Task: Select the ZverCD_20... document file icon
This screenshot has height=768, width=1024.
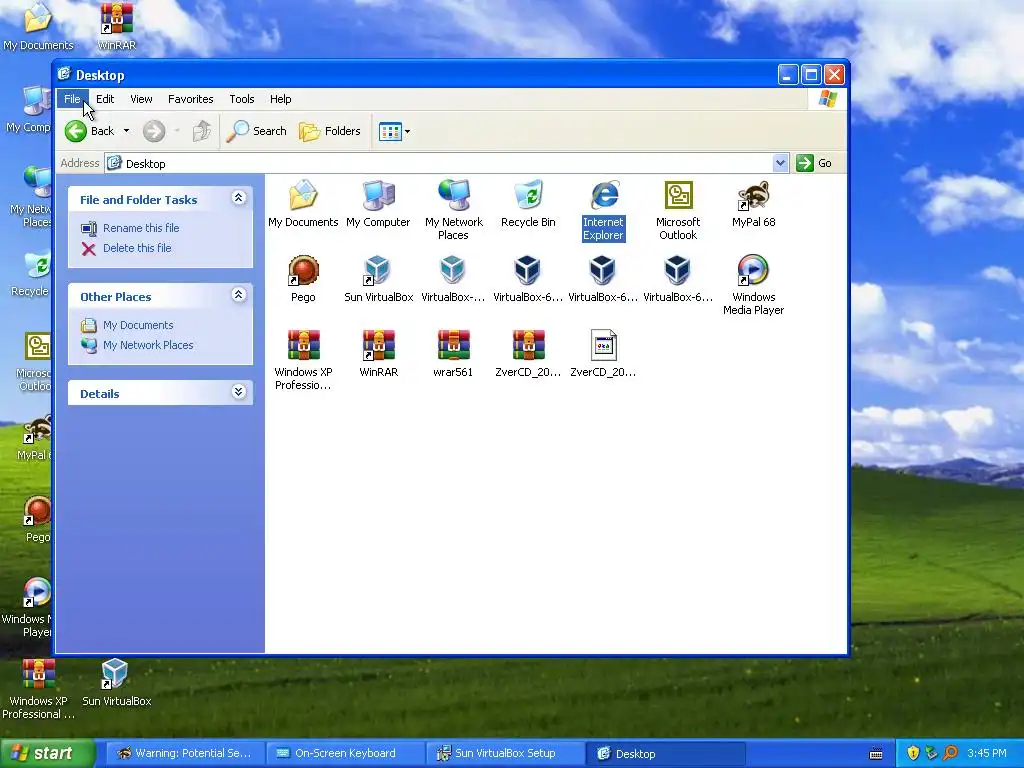Action: [x=603, y=353]
